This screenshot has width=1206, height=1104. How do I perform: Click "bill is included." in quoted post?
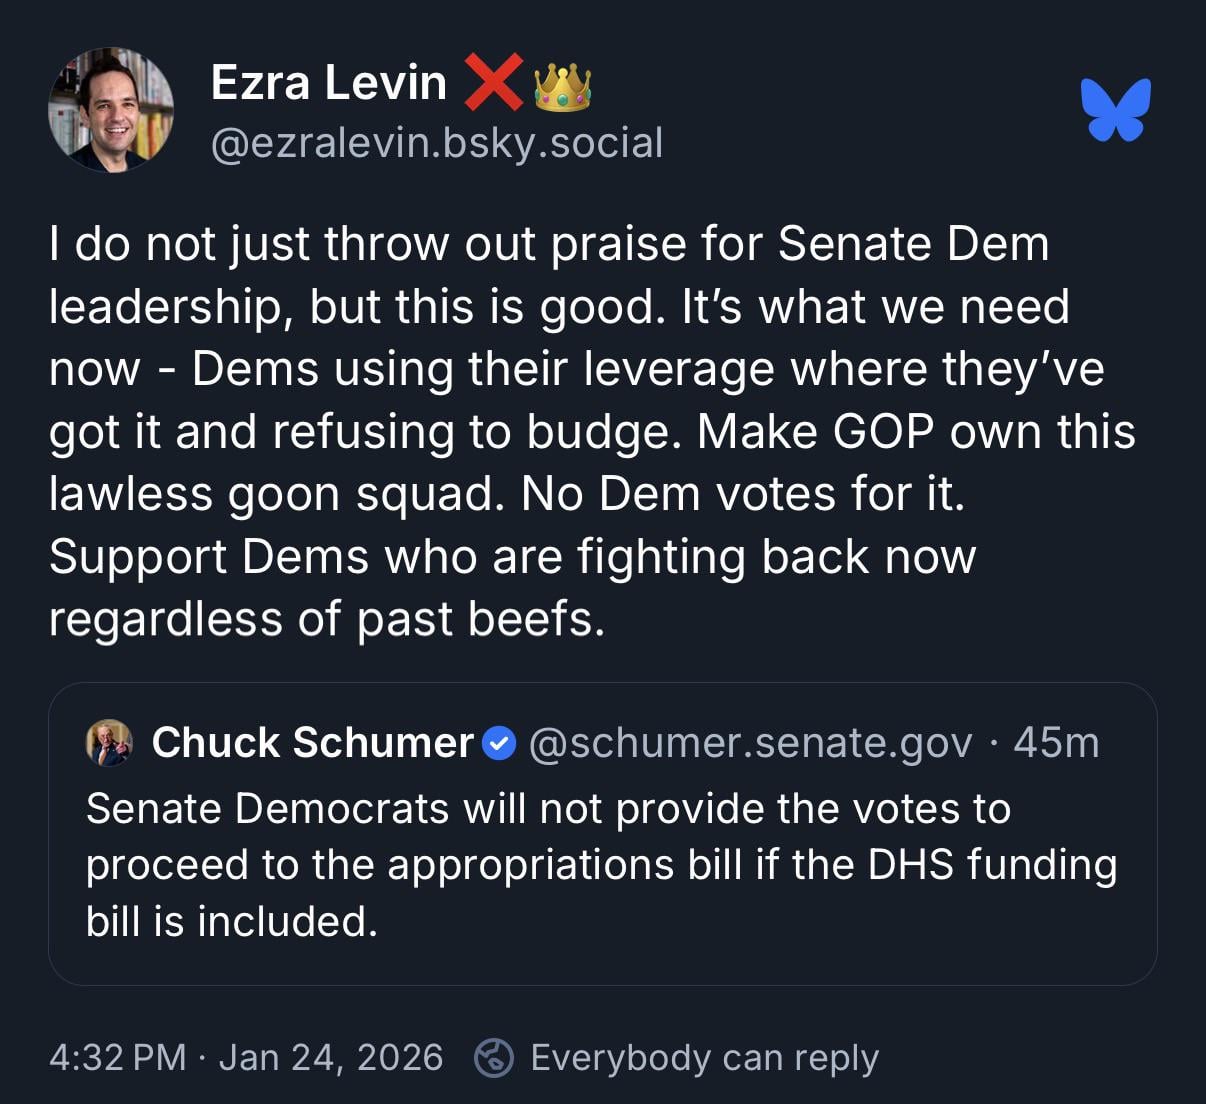click(232, 921)
